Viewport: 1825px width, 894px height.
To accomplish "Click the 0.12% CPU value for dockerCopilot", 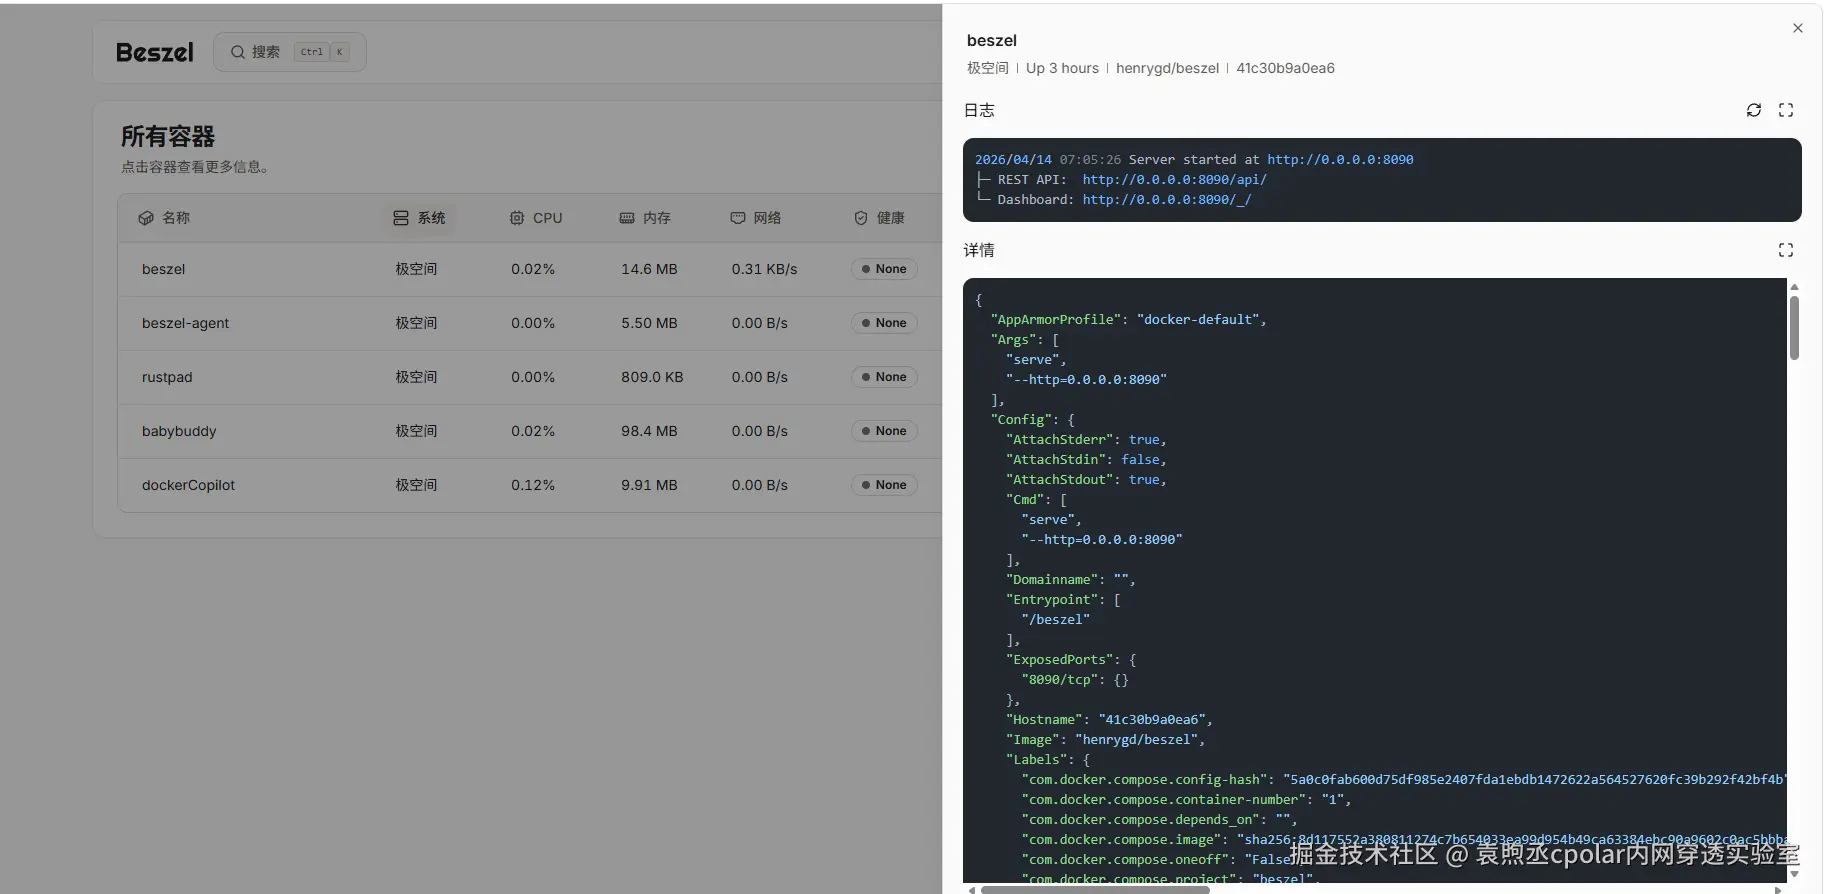I will 533,485.
